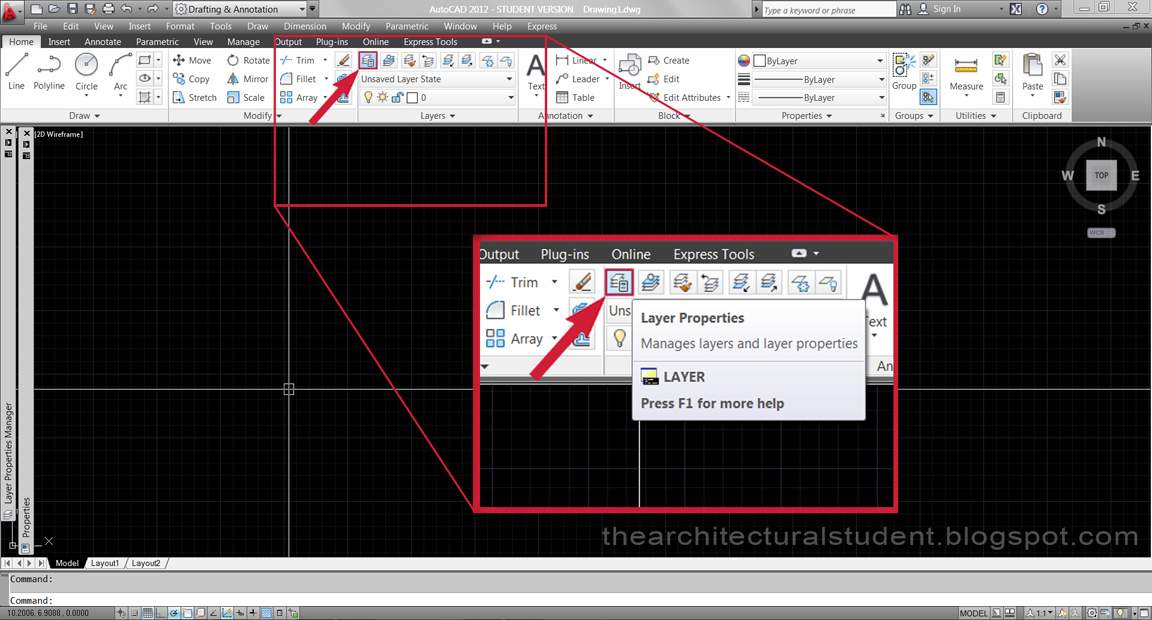Toggle Snap Mode in status bar
The height and width of the screenshot is (620, 1152).
[134, 613]
